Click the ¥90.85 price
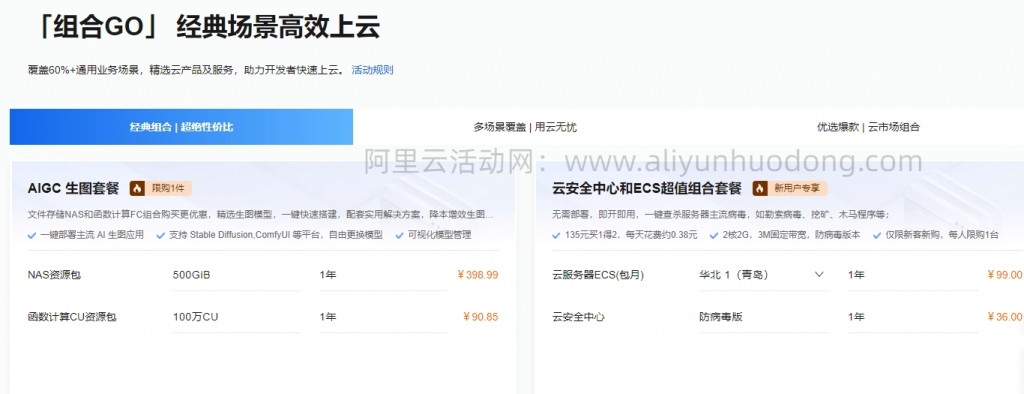Viewport: 1024px width, 394px height. [480, 317]
